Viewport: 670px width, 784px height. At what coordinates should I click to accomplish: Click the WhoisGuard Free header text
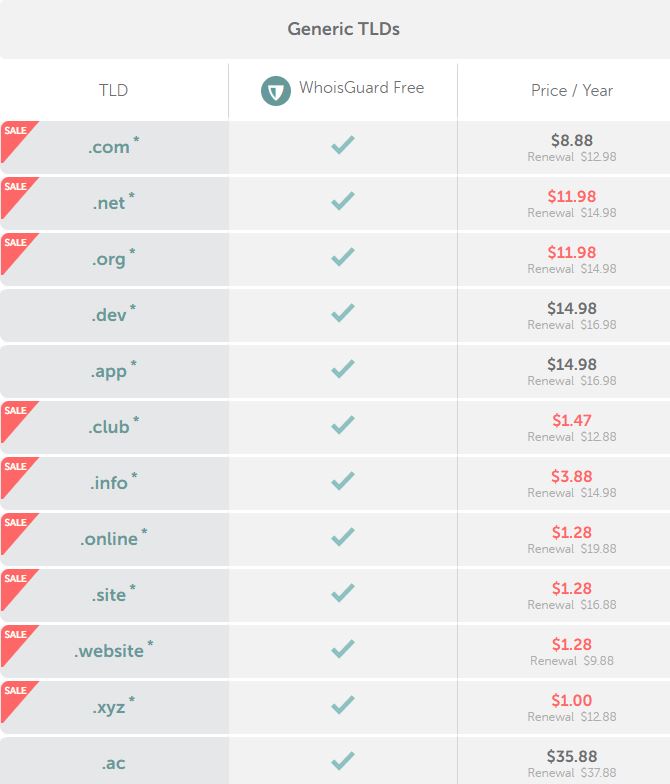pyautogui.click(x=362, y=88)
